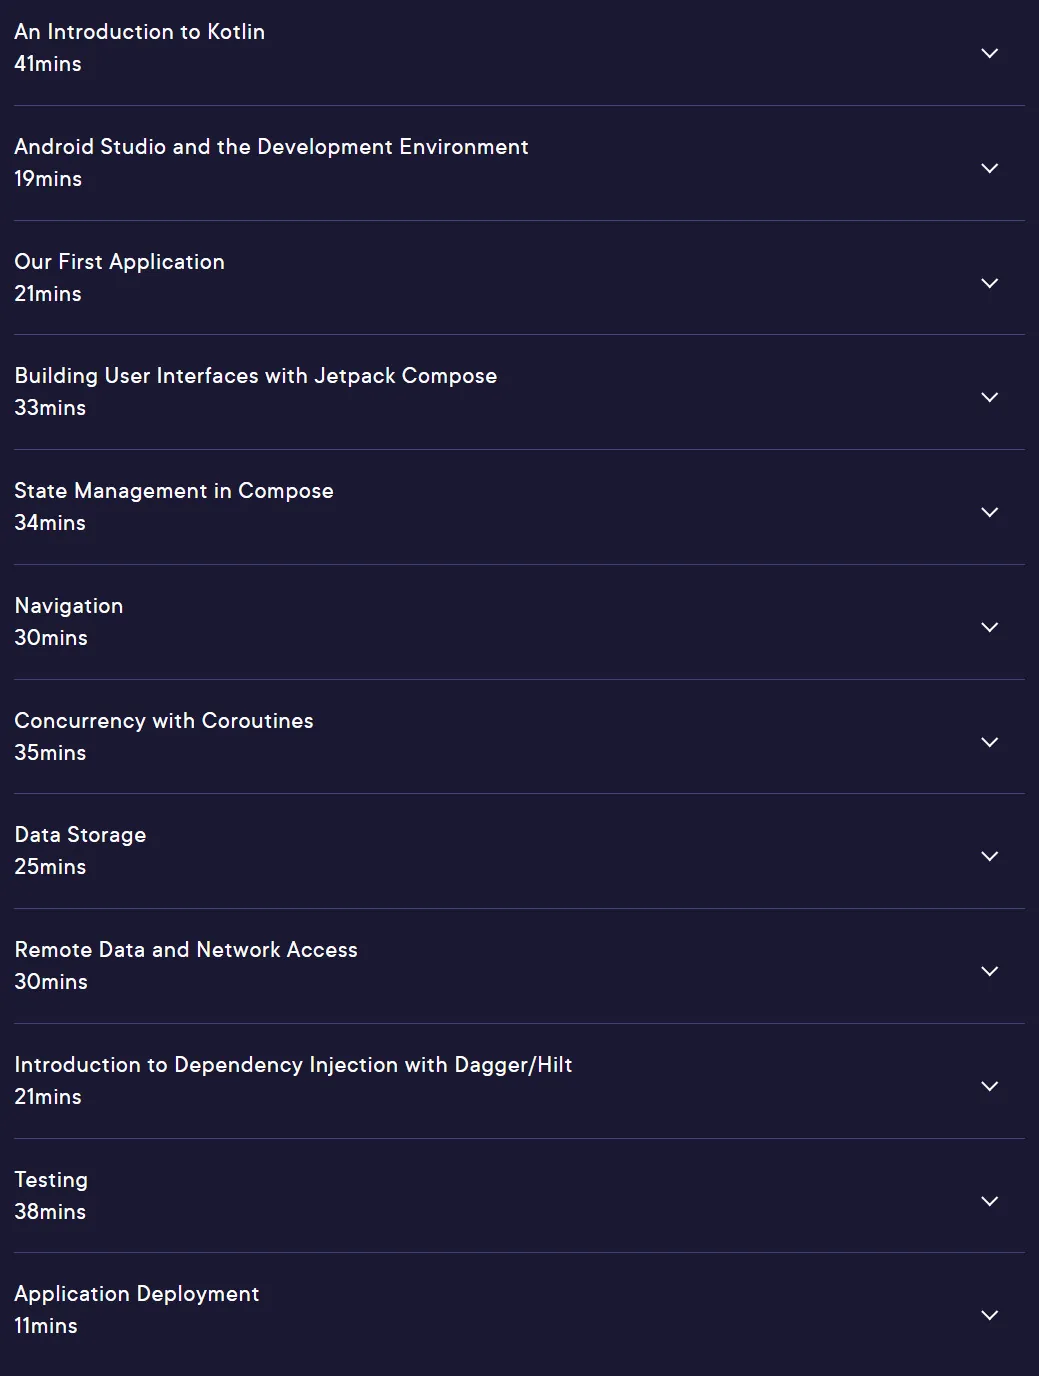
Task: Click the Navigation section chevron arrow
Action: pyautogui.click(x=989, y=627)
